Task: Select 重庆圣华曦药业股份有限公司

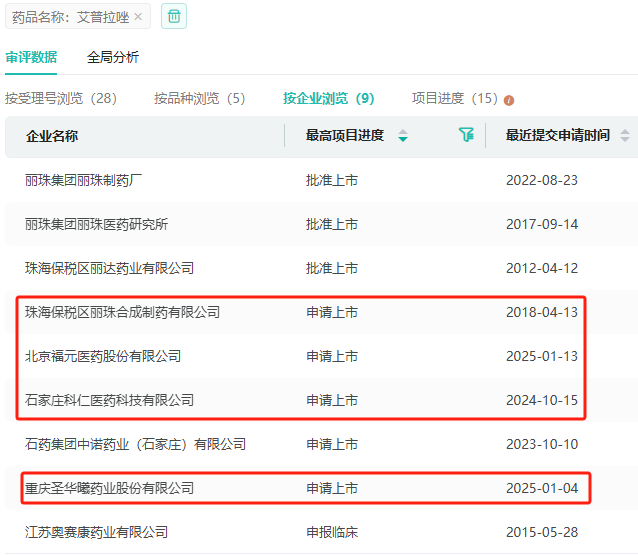Action: coord(109,488)
